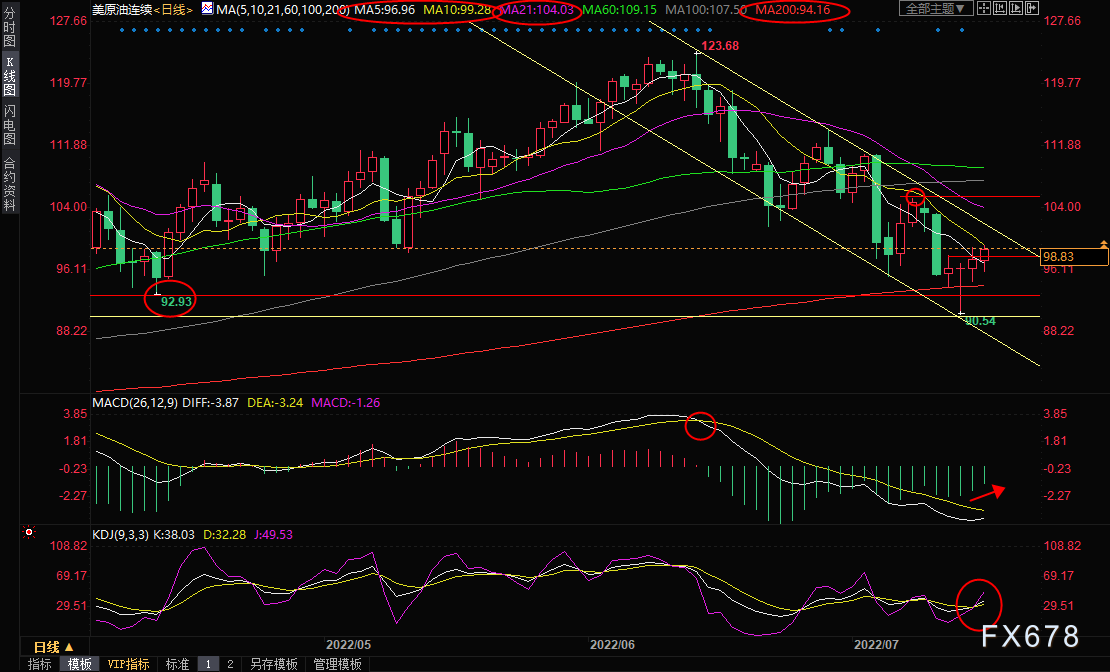Click the MACD(26,12,9) indicator label
Image resolution: width=1110 pixels, height=672 pixels.
[135, 402]
